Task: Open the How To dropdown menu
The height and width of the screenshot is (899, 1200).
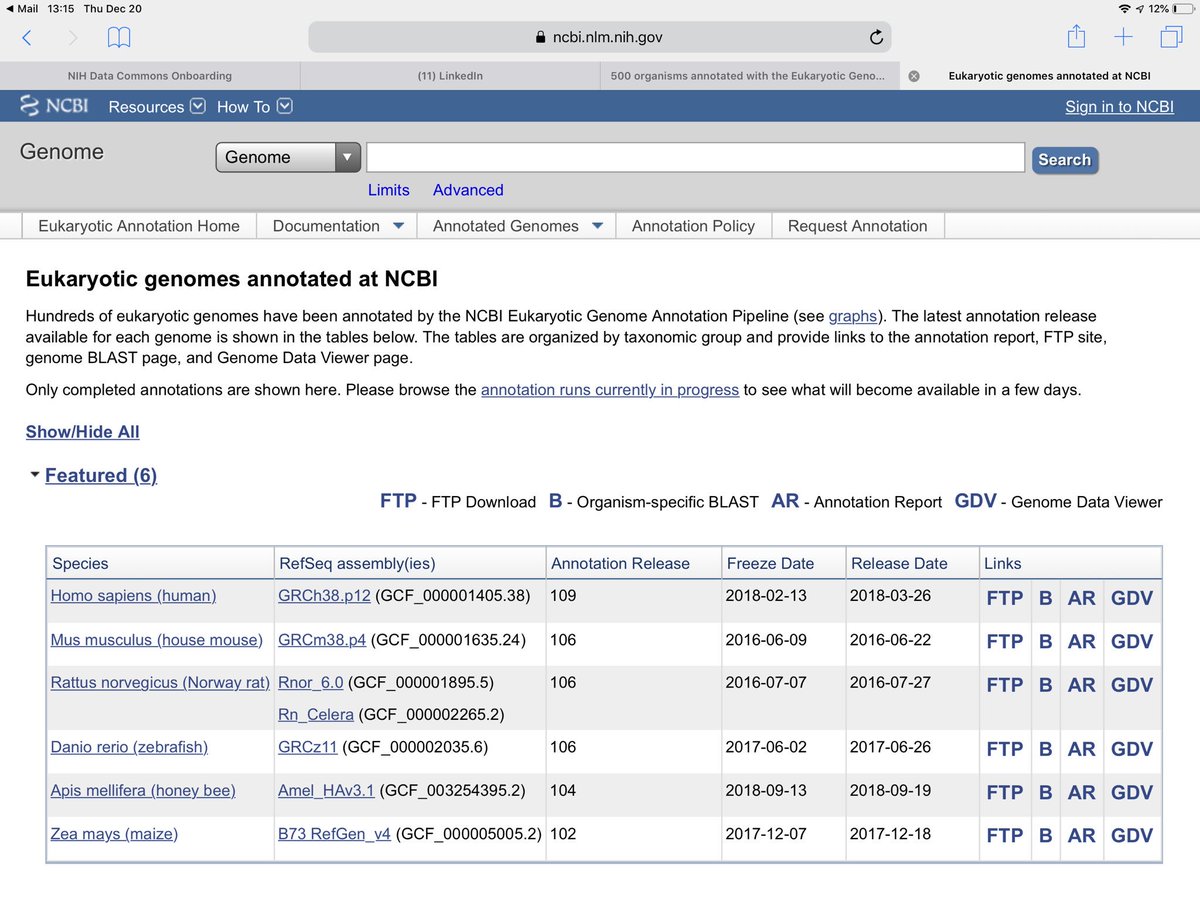Action: pyautogui.click(x=254, y=107)
